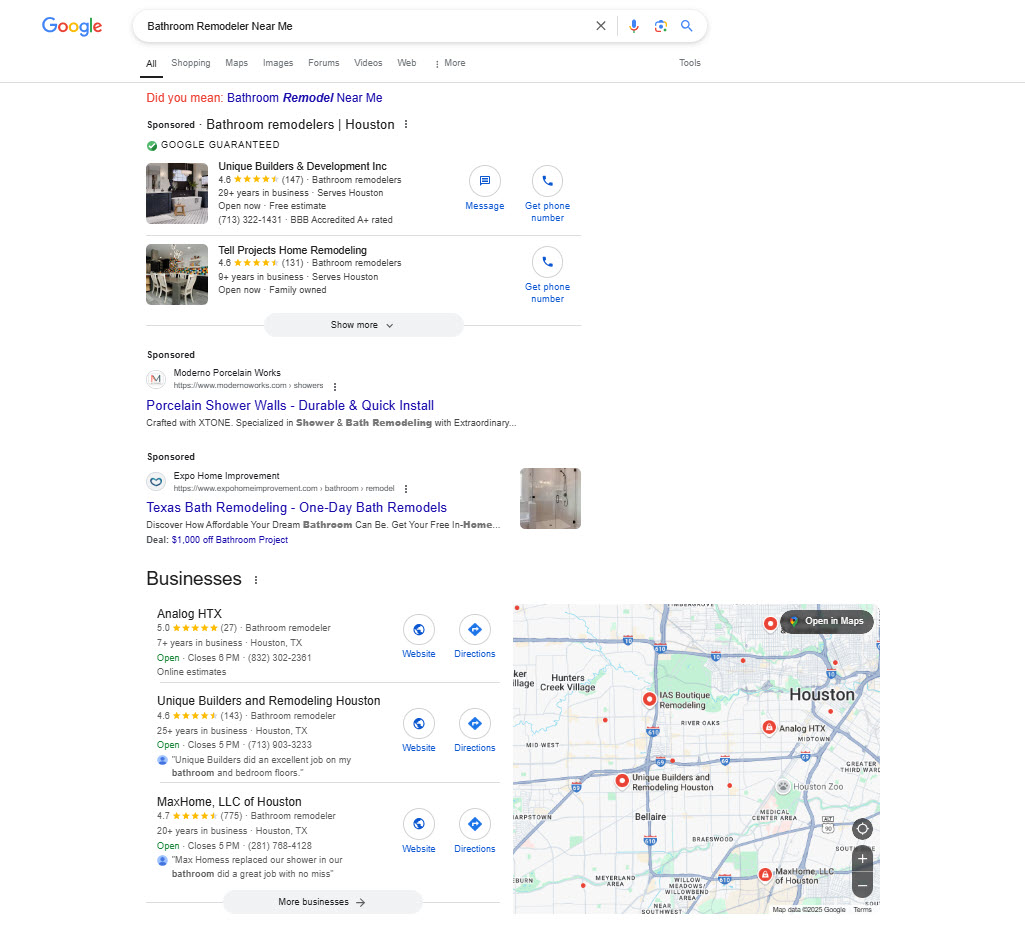The image size is (1025, 930).
Task: Click the Website icon for Analog HTX
Action: (x=418, y=629)
